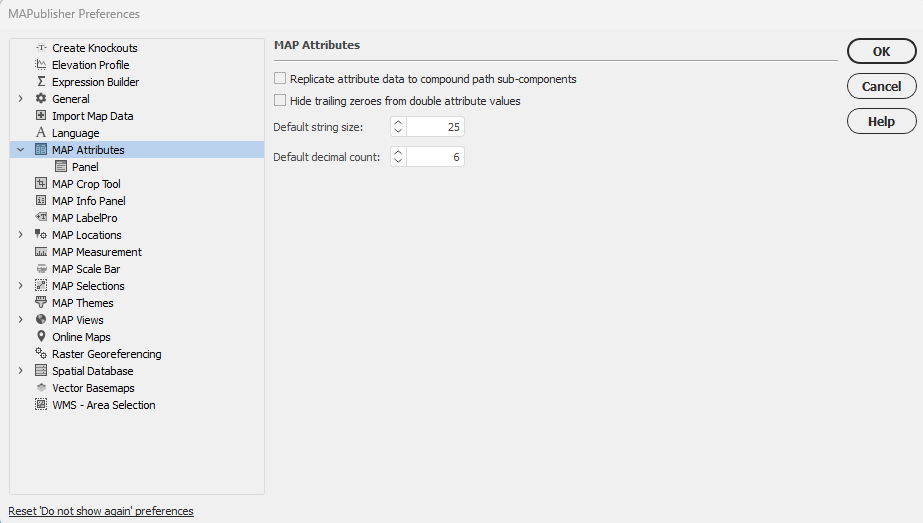Select the MAP Scale Bar entry
This screenshot has height=523, width=923.
pos(86,269)
